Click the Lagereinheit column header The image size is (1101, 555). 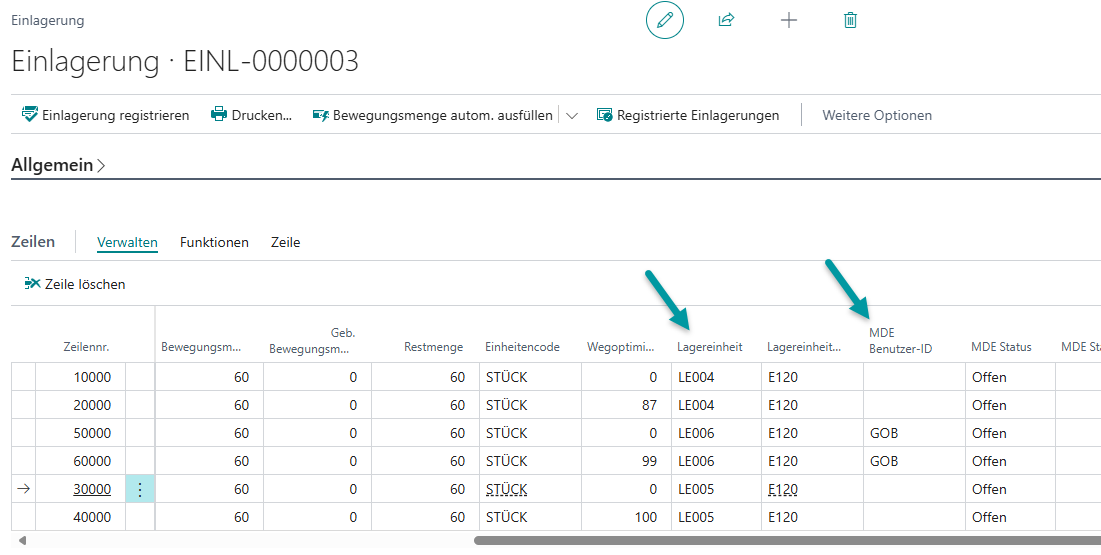tap(710, 347)
